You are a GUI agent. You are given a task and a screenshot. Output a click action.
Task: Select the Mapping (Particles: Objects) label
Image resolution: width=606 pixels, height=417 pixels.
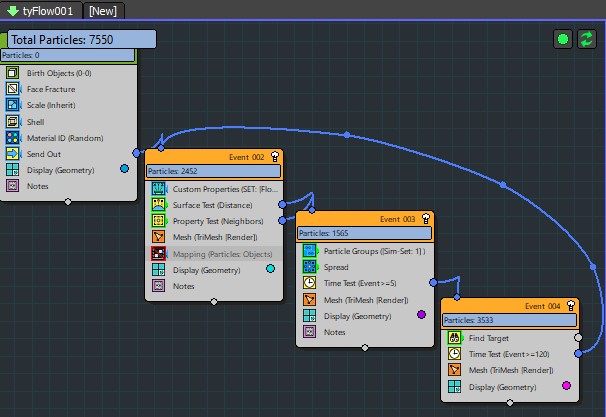[x=222, y=254]
